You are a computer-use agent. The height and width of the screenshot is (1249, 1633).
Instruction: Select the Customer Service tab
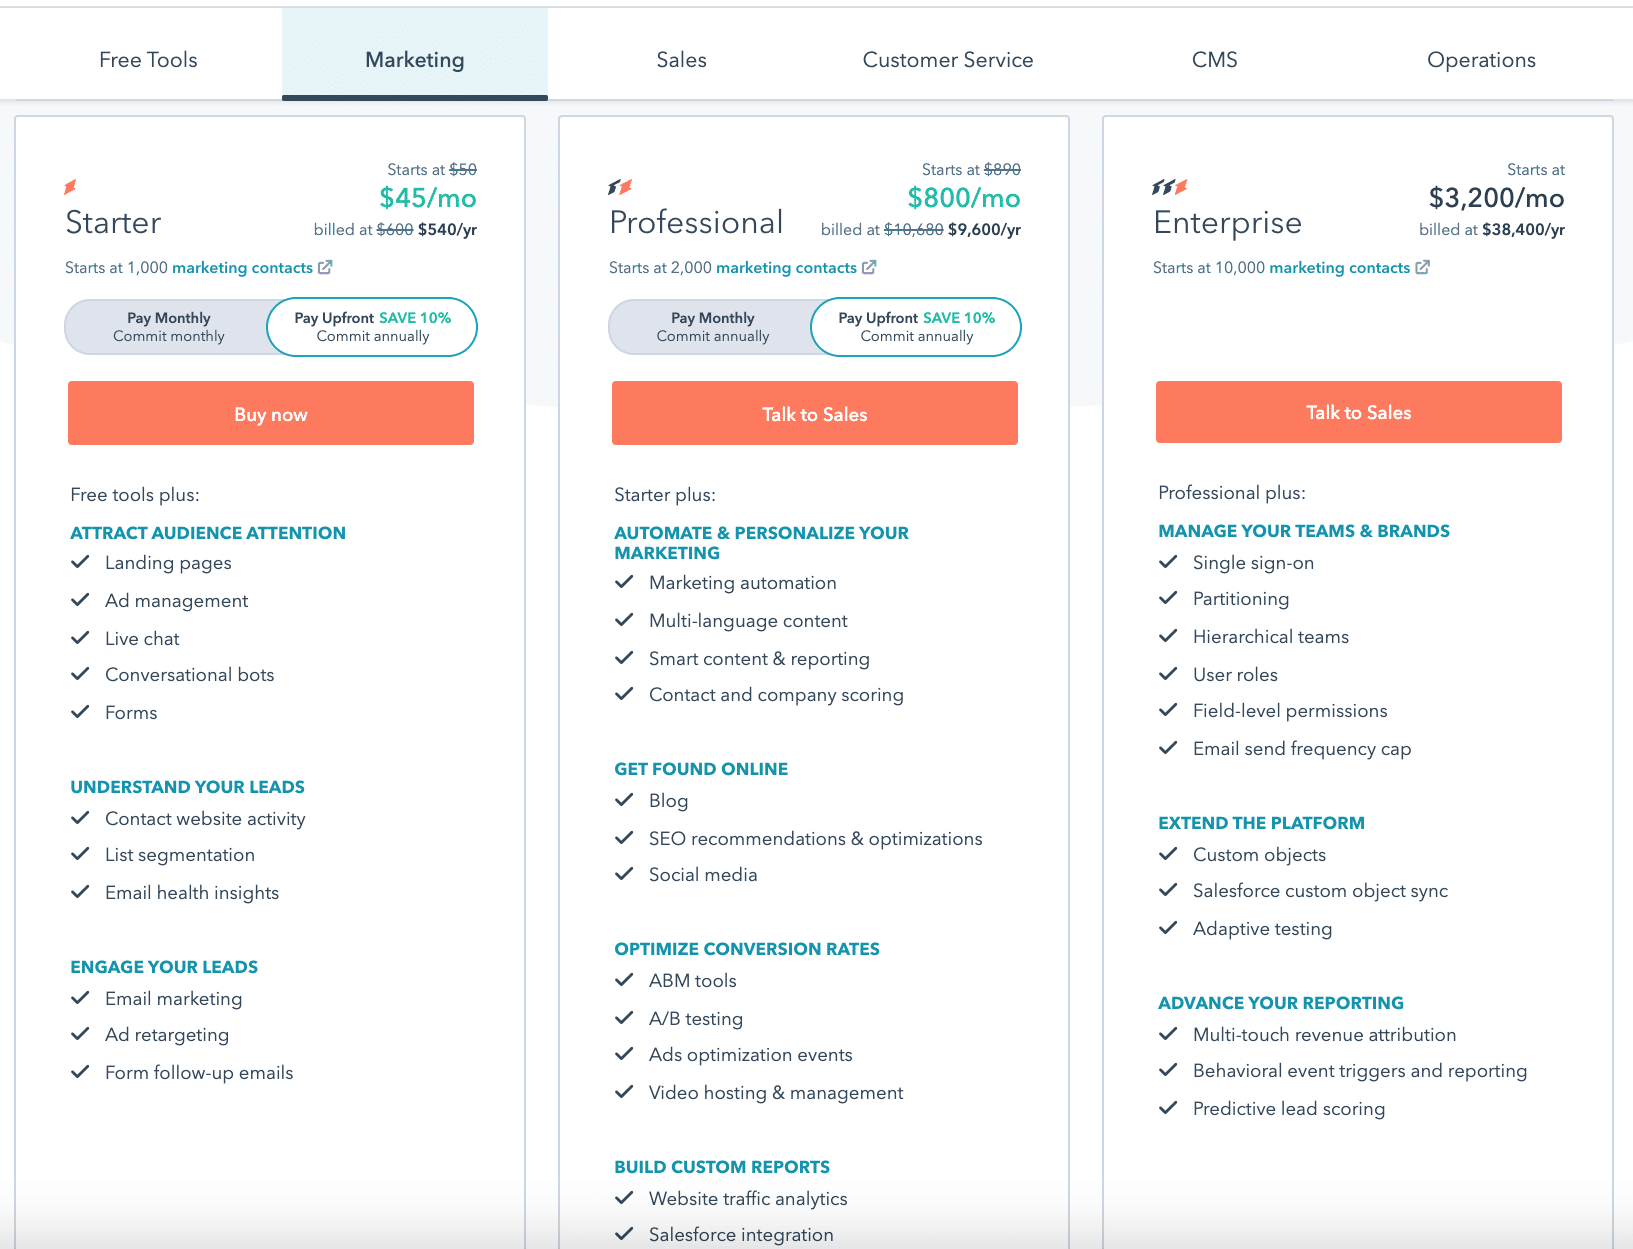(x=947, y=59)
